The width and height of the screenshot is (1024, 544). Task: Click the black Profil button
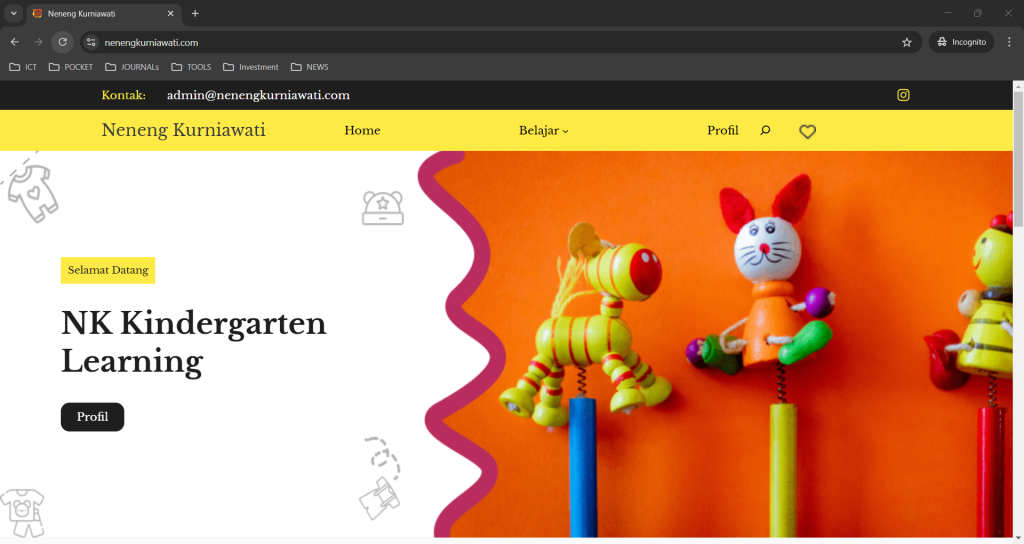pyautogui.click(x=92, y=417)
